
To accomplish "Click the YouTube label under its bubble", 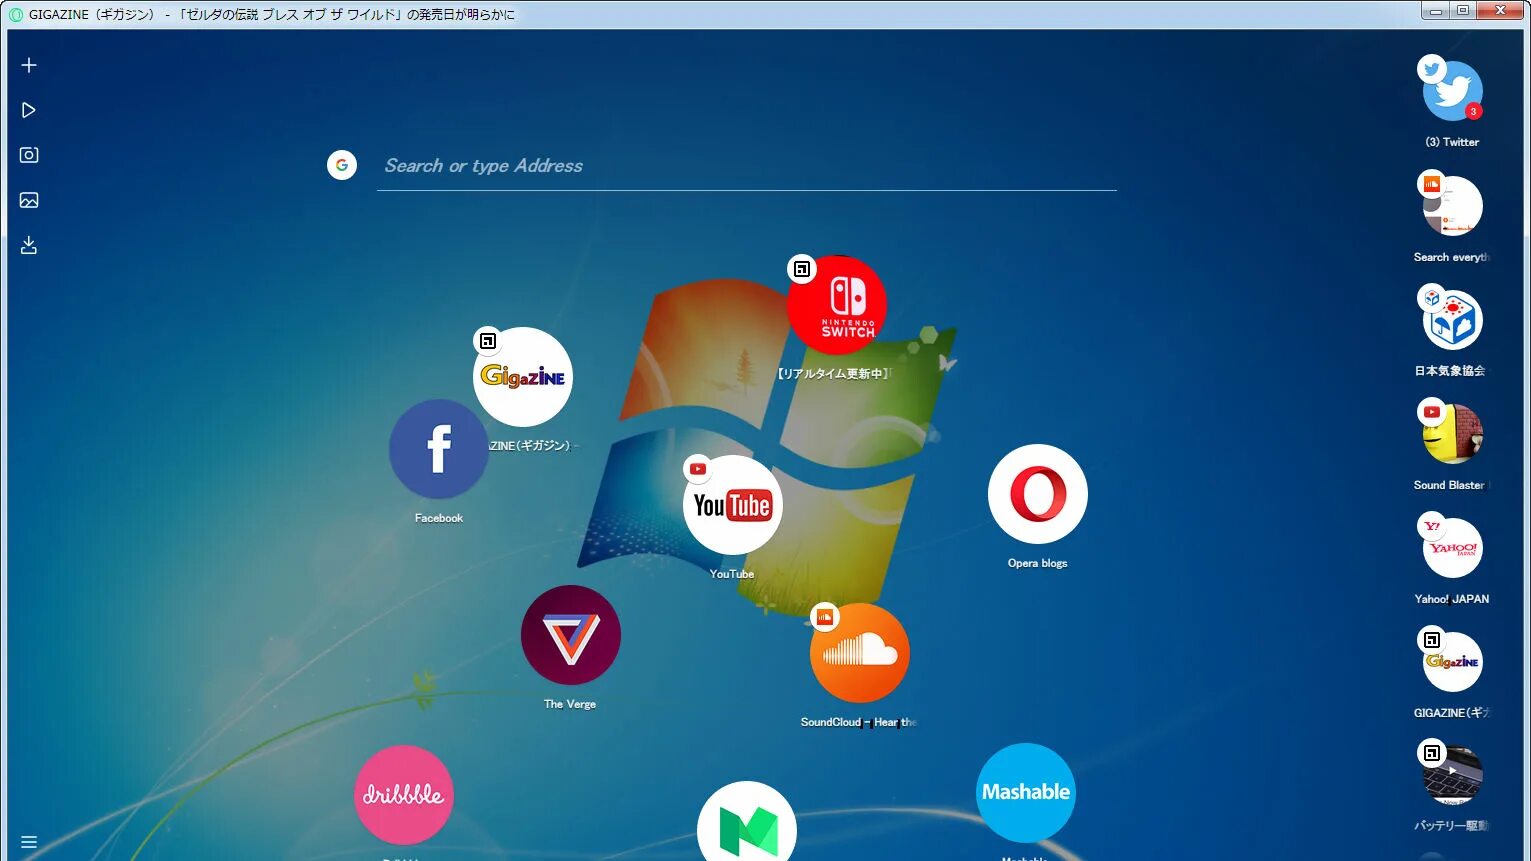I will 732,574.
